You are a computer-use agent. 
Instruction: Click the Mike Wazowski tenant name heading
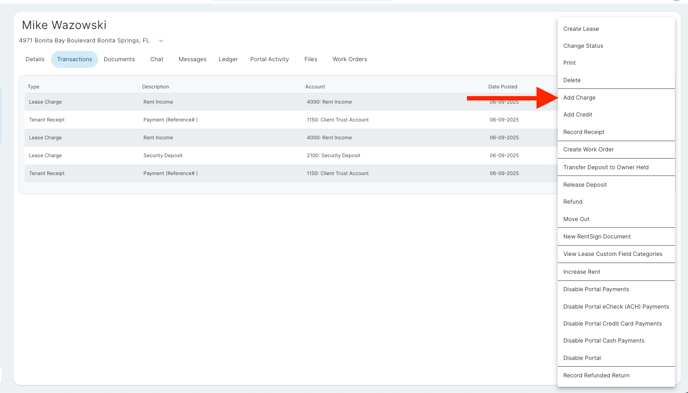[x=64, y=25]
